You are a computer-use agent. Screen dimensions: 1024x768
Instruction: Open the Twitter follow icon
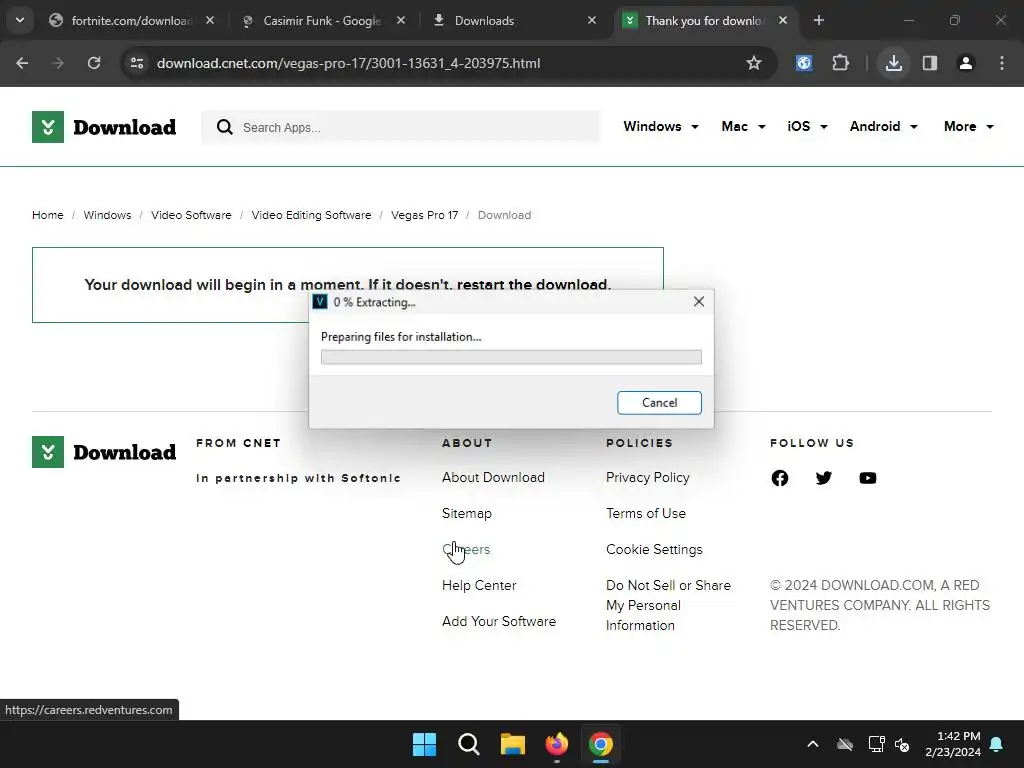[x=824, y=478]
